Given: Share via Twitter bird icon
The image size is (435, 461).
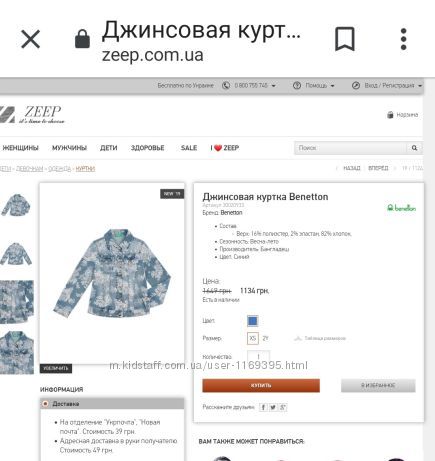Looking at the screenshot, I should pos(273,407).
